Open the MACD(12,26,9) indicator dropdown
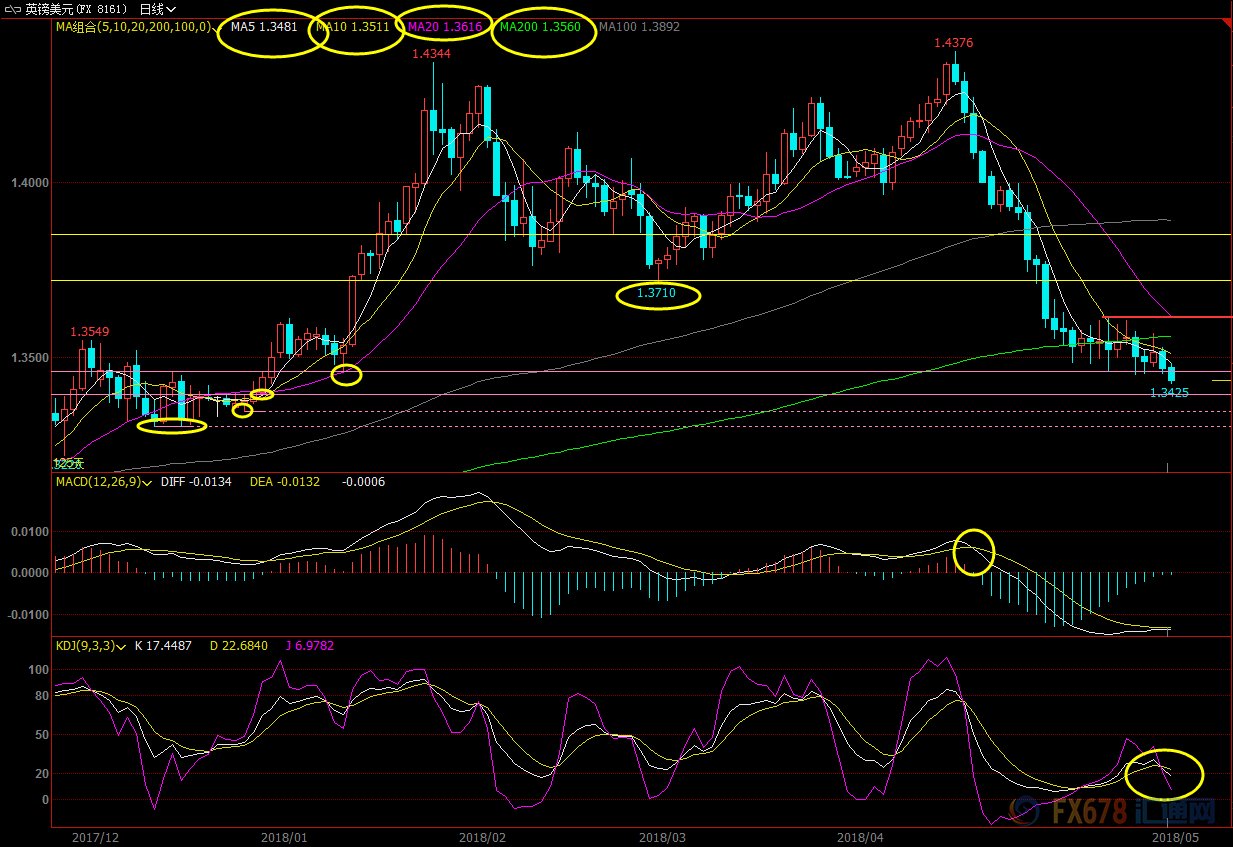 click(147, 482)
